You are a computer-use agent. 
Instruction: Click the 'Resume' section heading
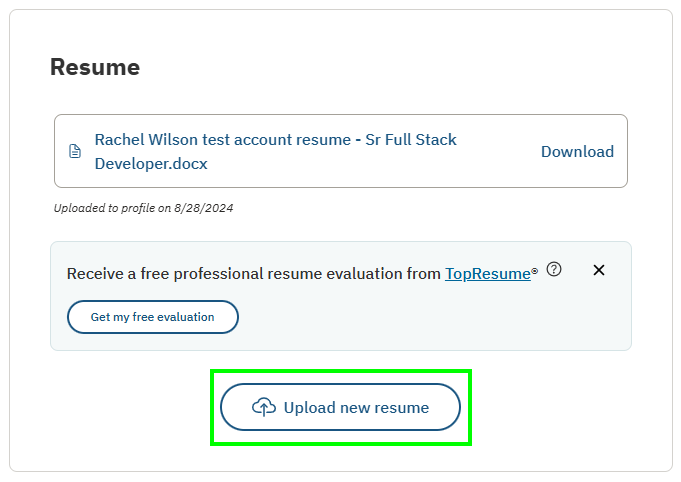[95, 67]
